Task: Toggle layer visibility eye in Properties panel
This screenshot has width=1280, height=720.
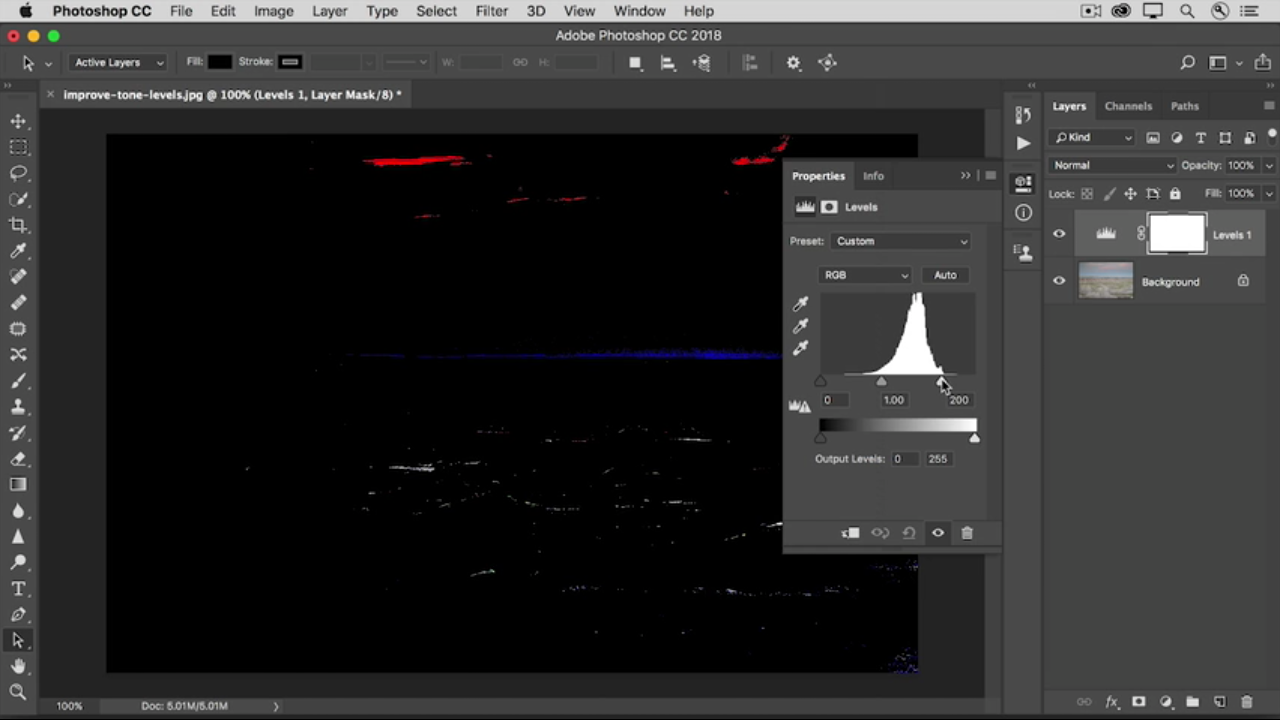Action: pos(938,533)
